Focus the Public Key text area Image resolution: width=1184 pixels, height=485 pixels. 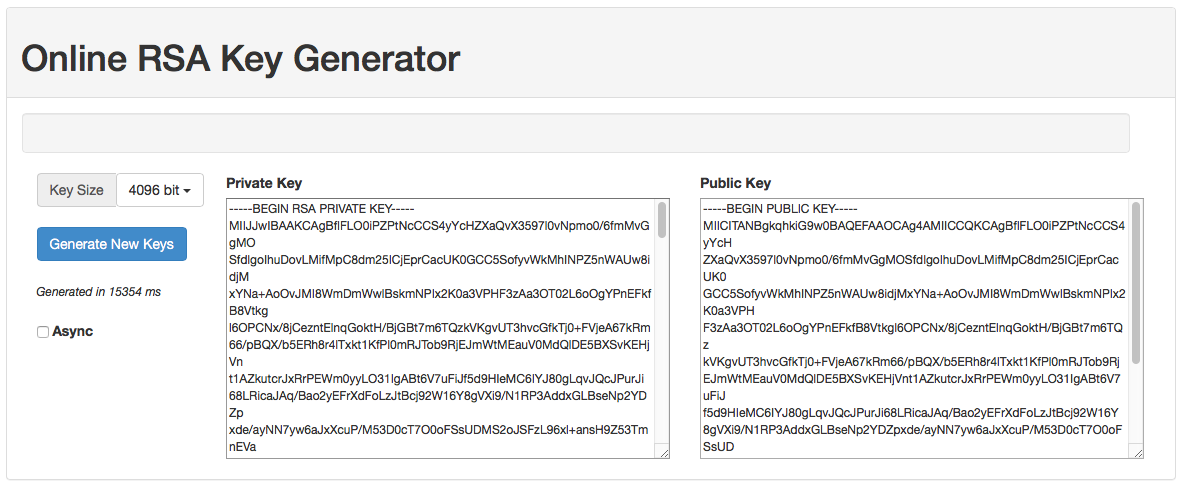point(914,330)
